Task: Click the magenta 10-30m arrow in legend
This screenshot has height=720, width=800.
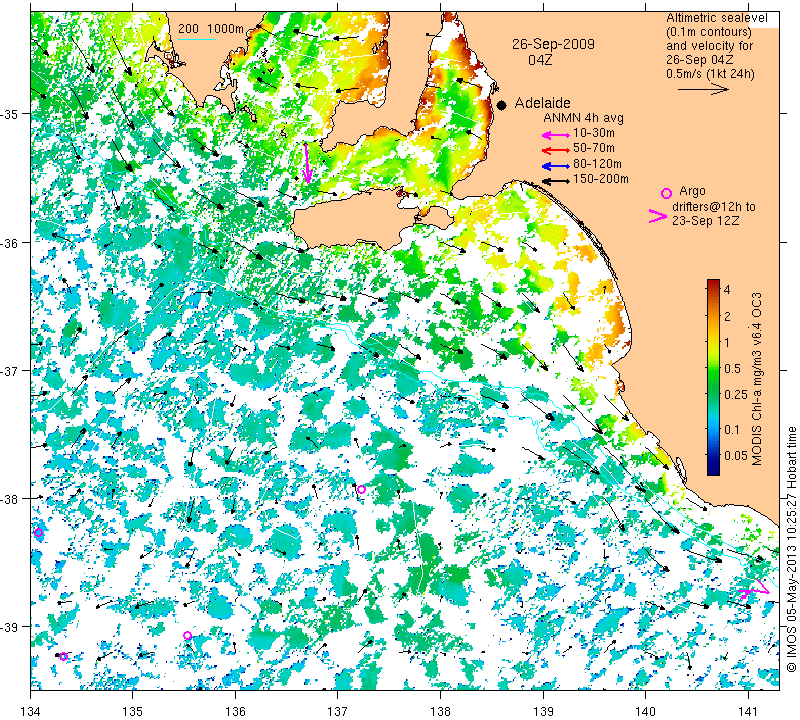Action: (555, 135)
